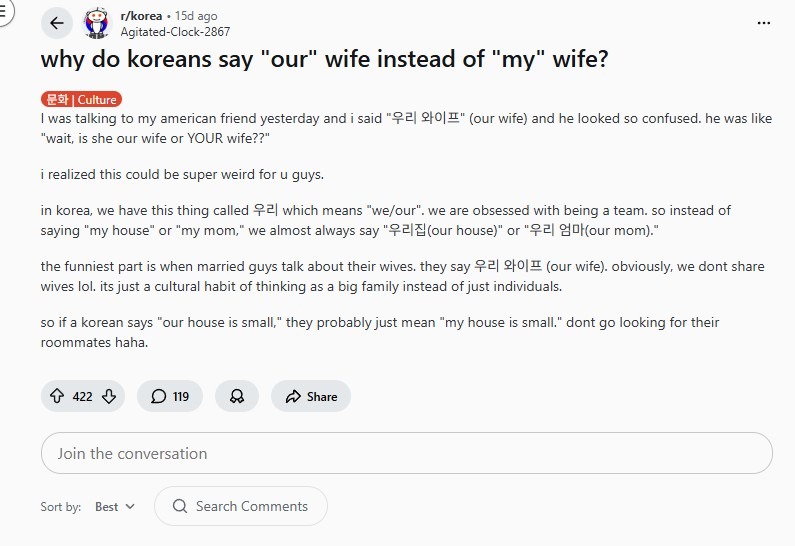This screenshot has width=795, height=546.
Task: Focus the Join the conversation box
Action: (x=406, y=453)
